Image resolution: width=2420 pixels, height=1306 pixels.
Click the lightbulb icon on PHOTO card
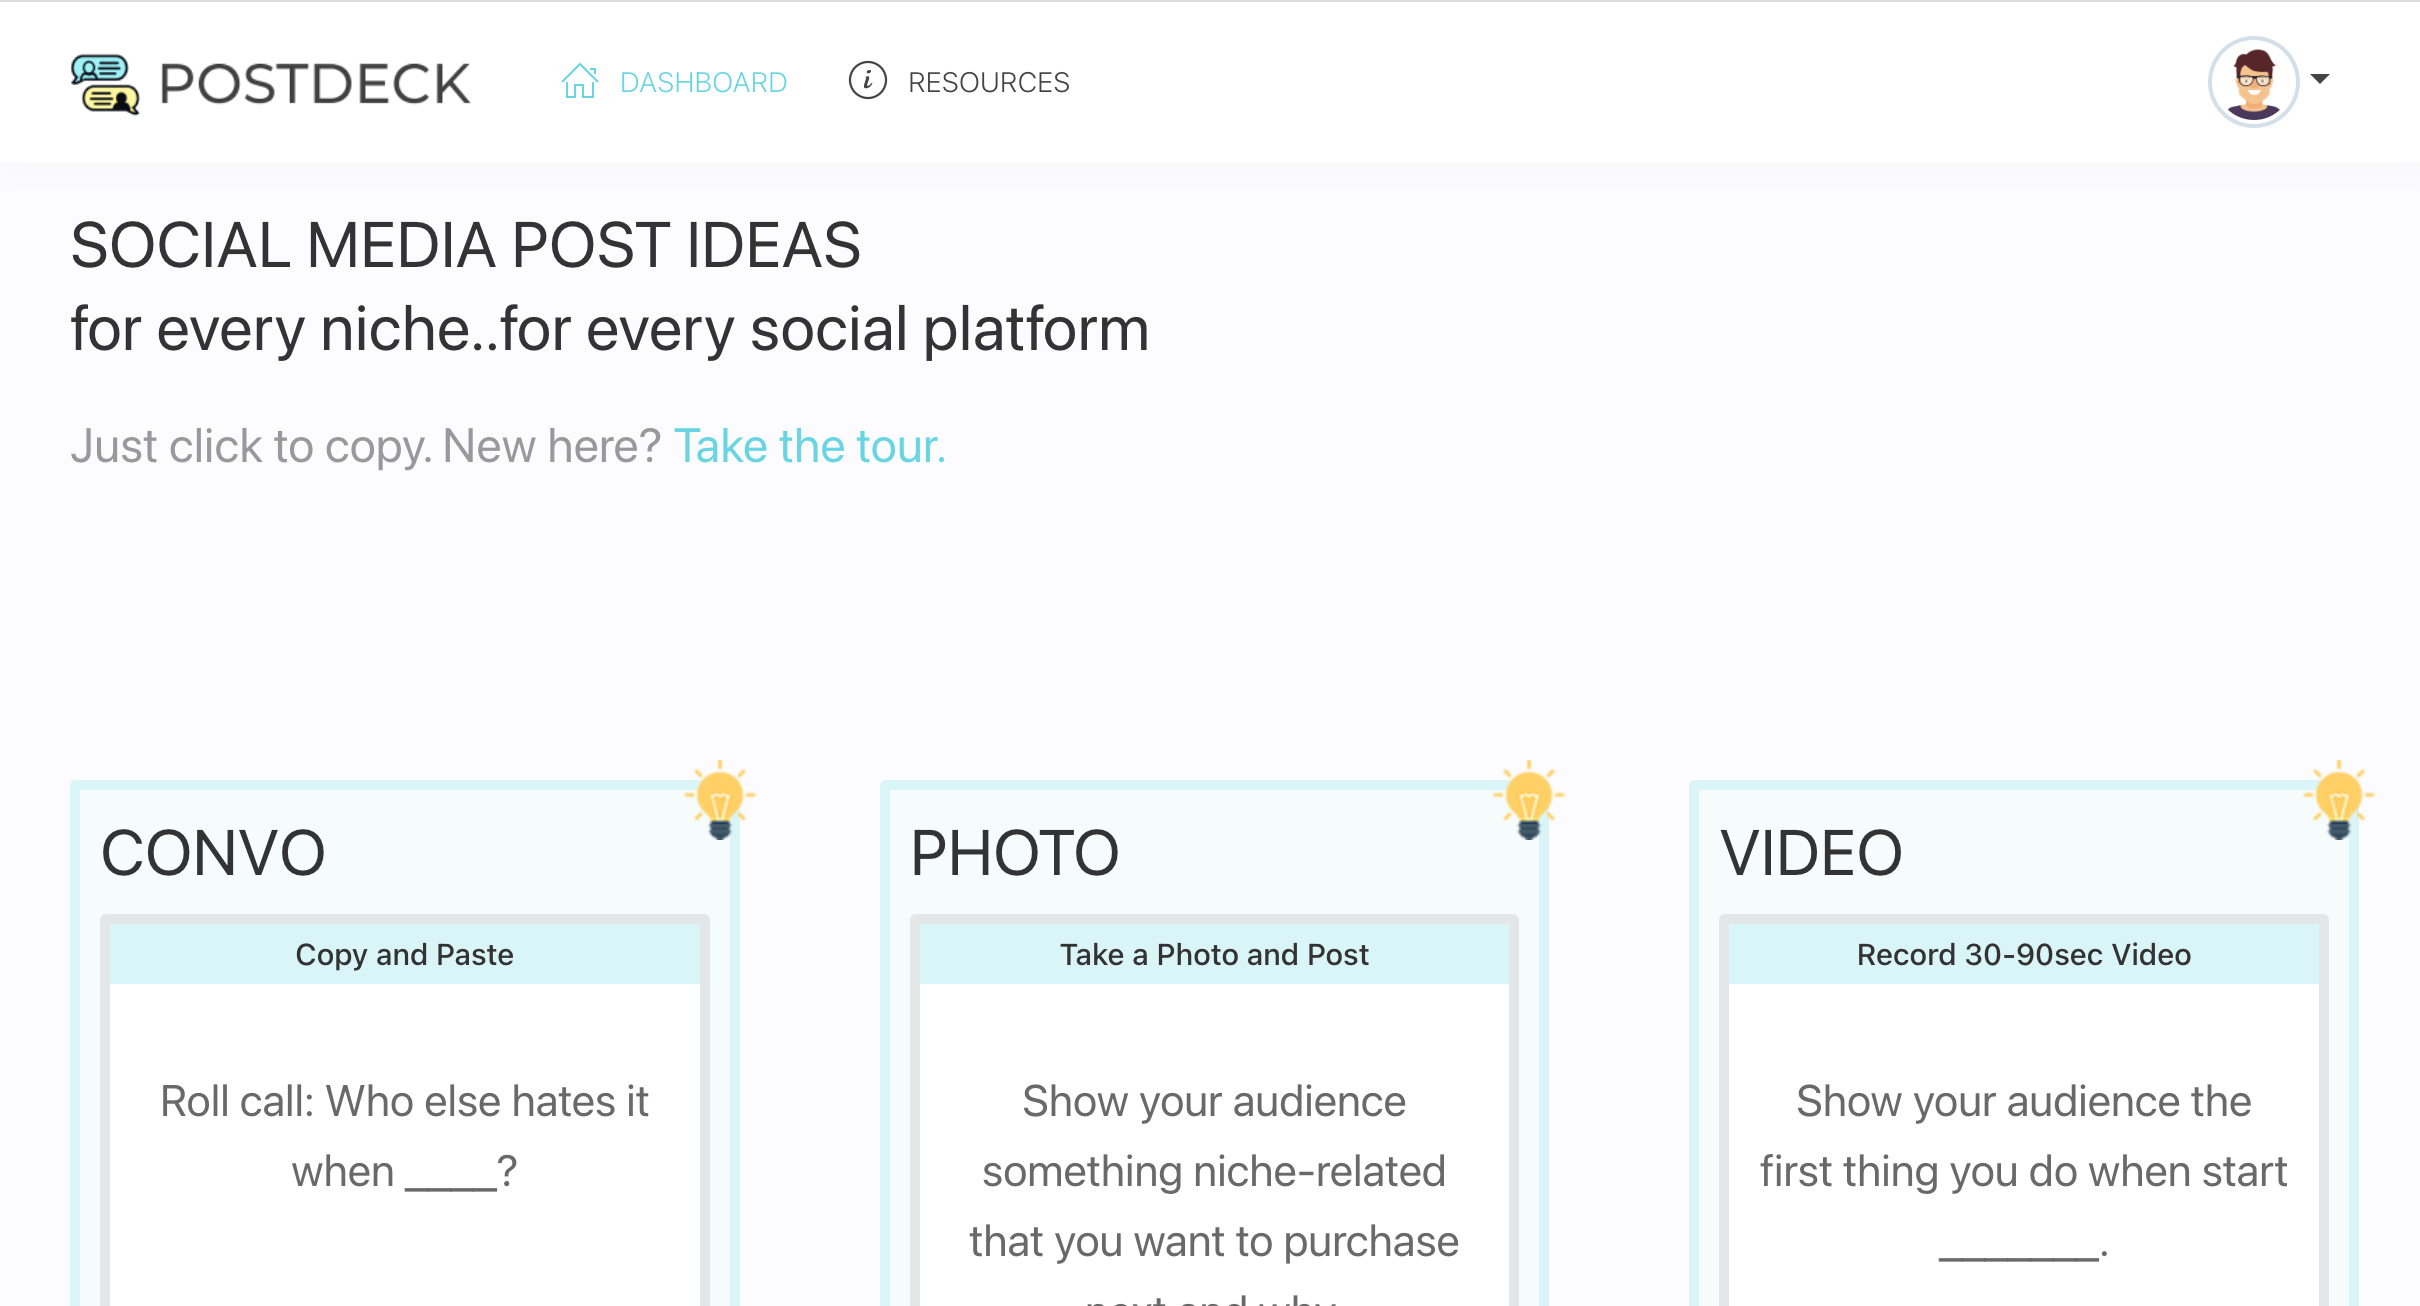click(1528, 801)
